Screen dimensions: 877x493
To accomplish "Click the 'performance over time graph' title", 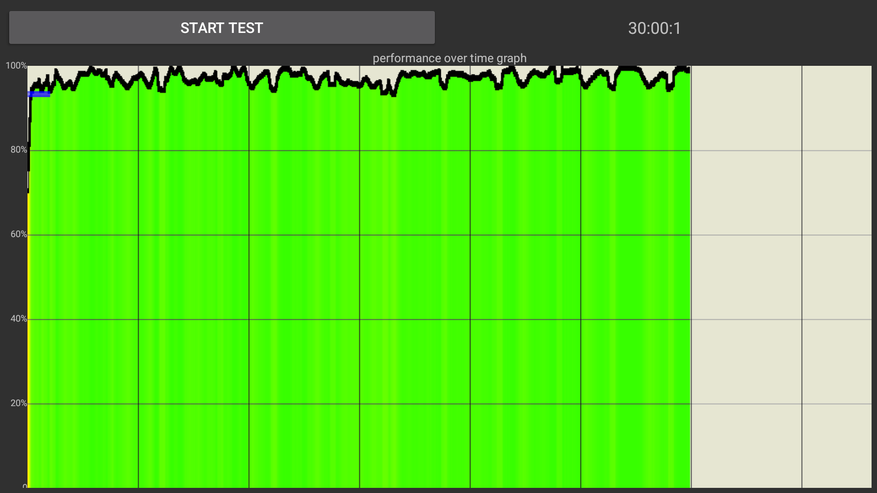I will (449, 58).
